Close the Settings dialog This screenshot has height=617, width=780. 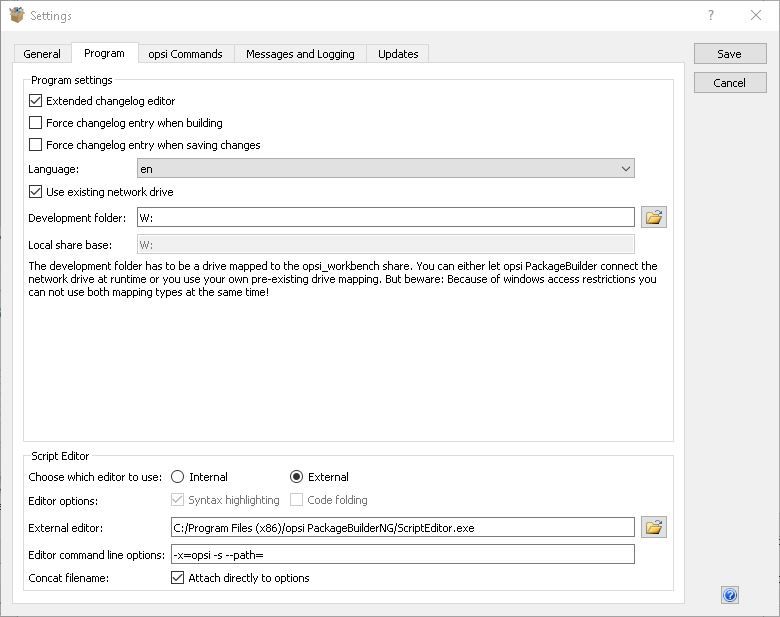756,15
